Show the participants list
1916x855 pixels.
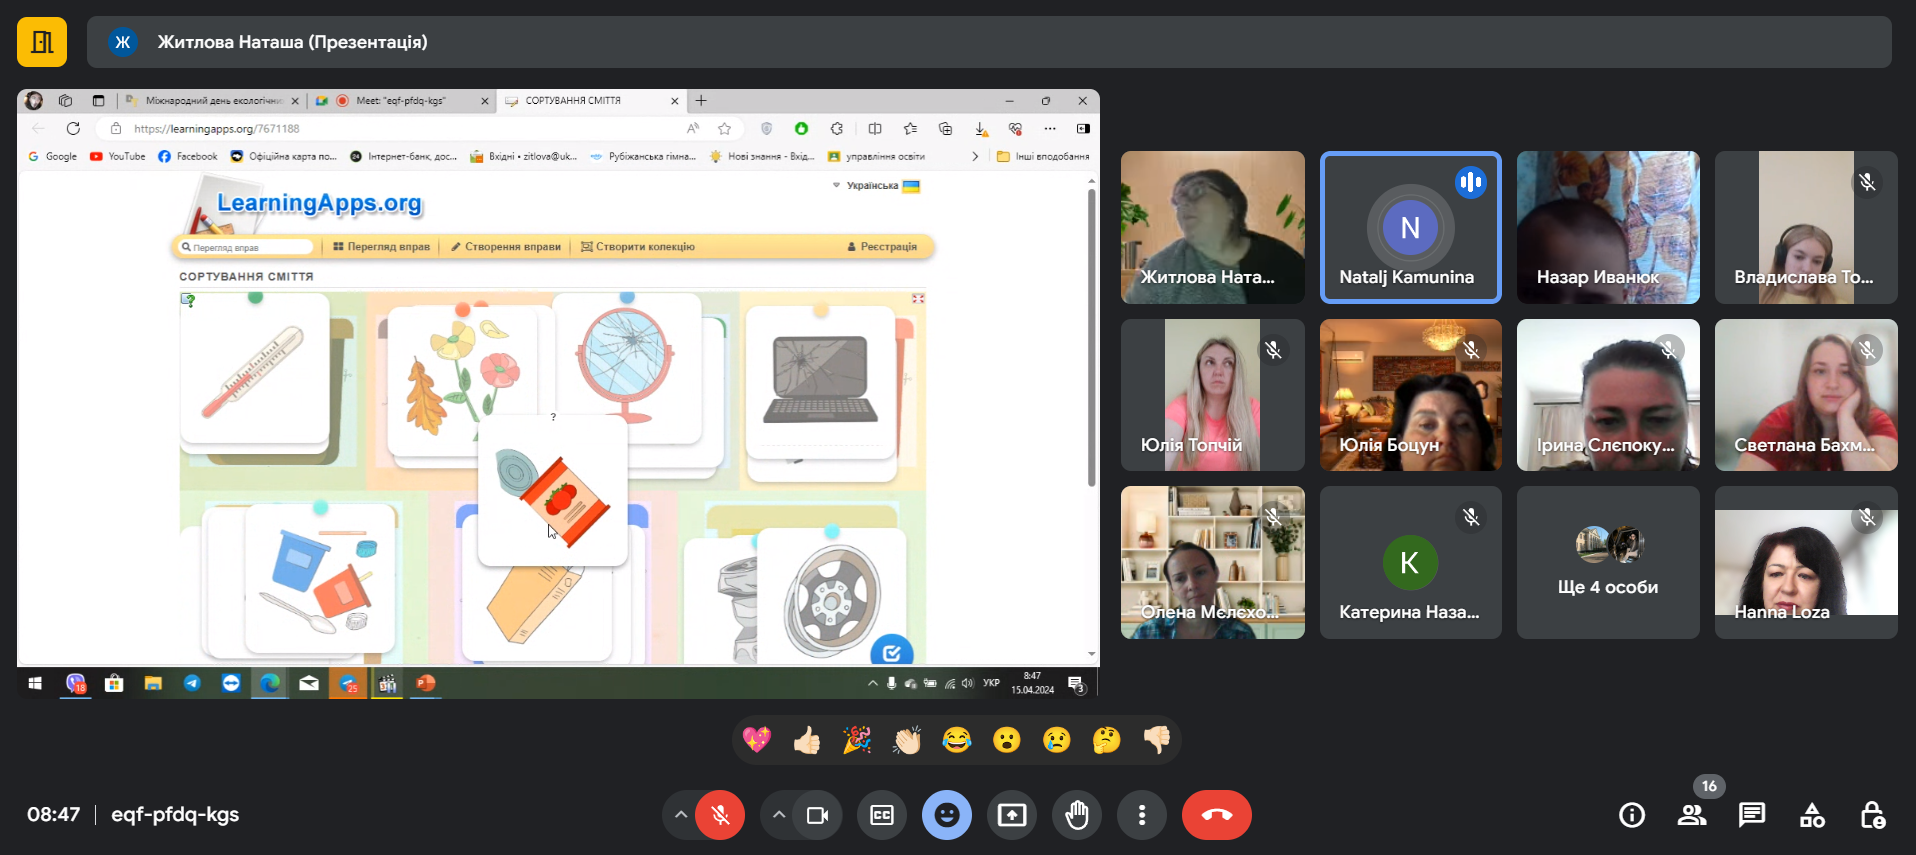pyautogui.click(x=1691, y=815)
